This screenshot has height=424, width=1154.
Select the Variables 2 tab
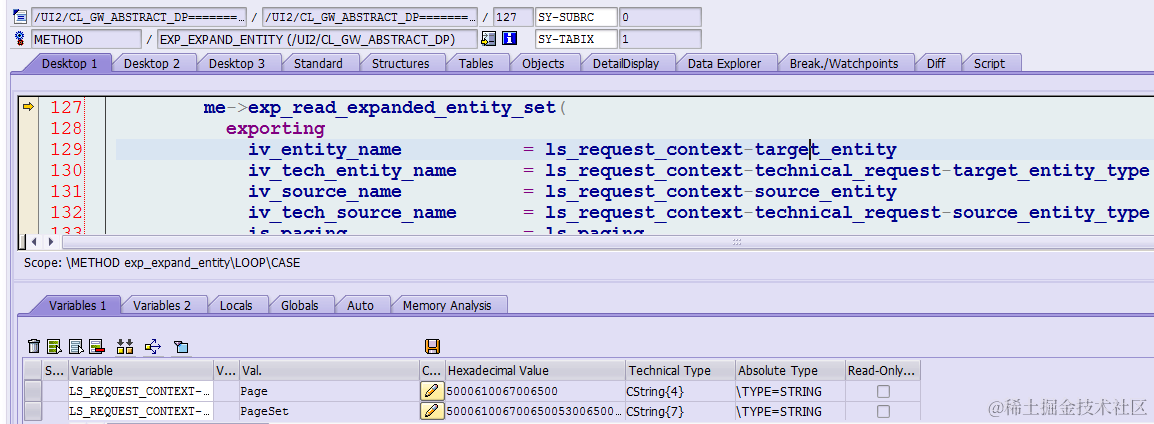pos(162,305)
